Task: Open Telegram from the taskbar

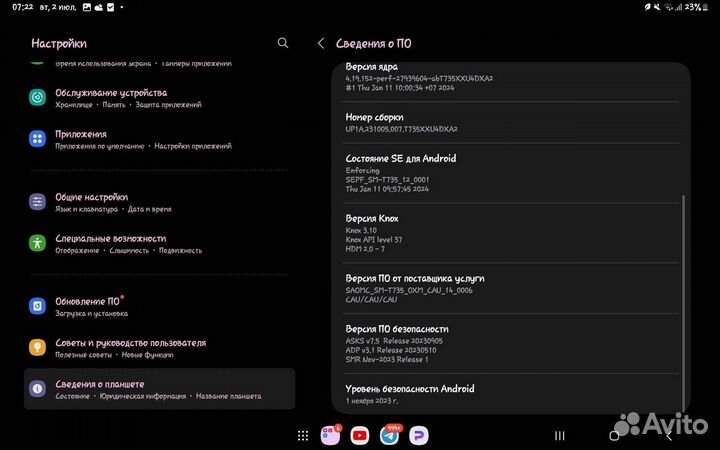Action: [389, 435]
